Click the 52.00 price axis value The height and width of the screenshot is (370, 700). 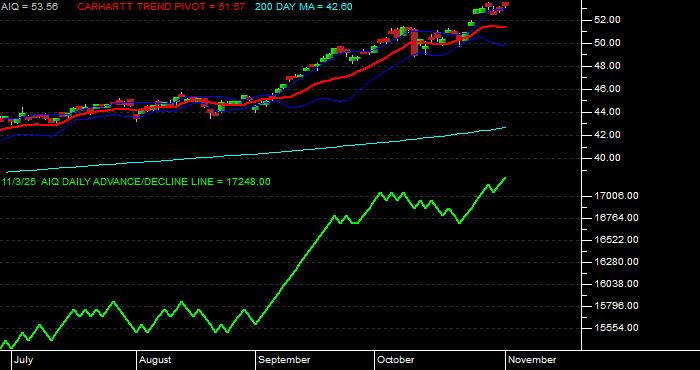click(x=607, y=20)
